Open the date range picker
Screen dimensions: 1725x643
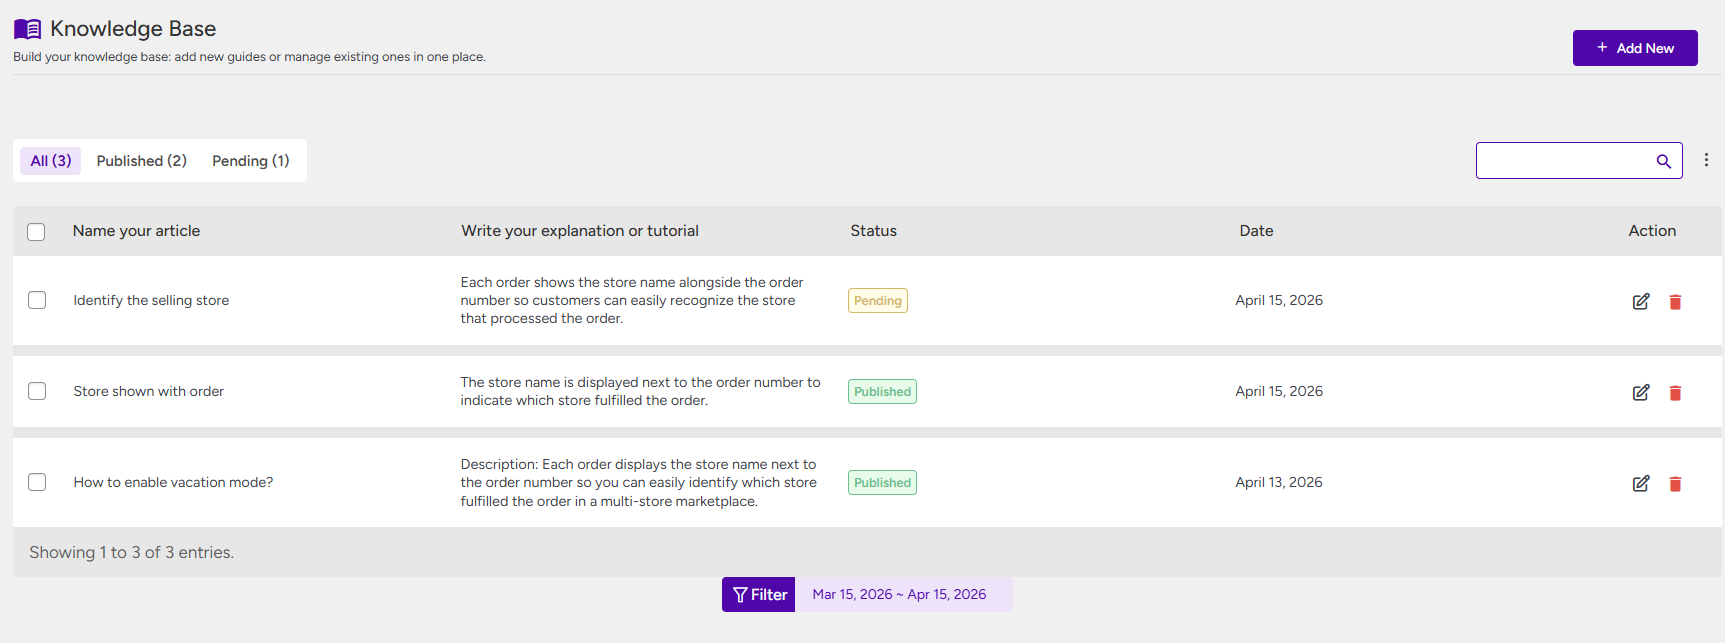900,595
